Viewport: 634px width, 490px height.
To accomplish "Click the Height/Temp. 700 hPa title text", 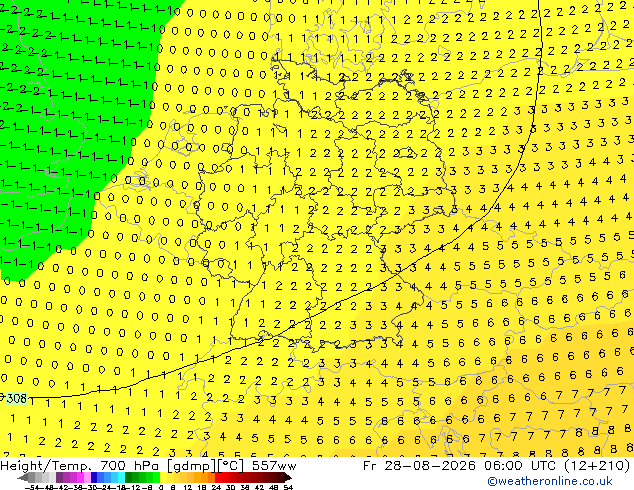I will click(x=81, y=466).
